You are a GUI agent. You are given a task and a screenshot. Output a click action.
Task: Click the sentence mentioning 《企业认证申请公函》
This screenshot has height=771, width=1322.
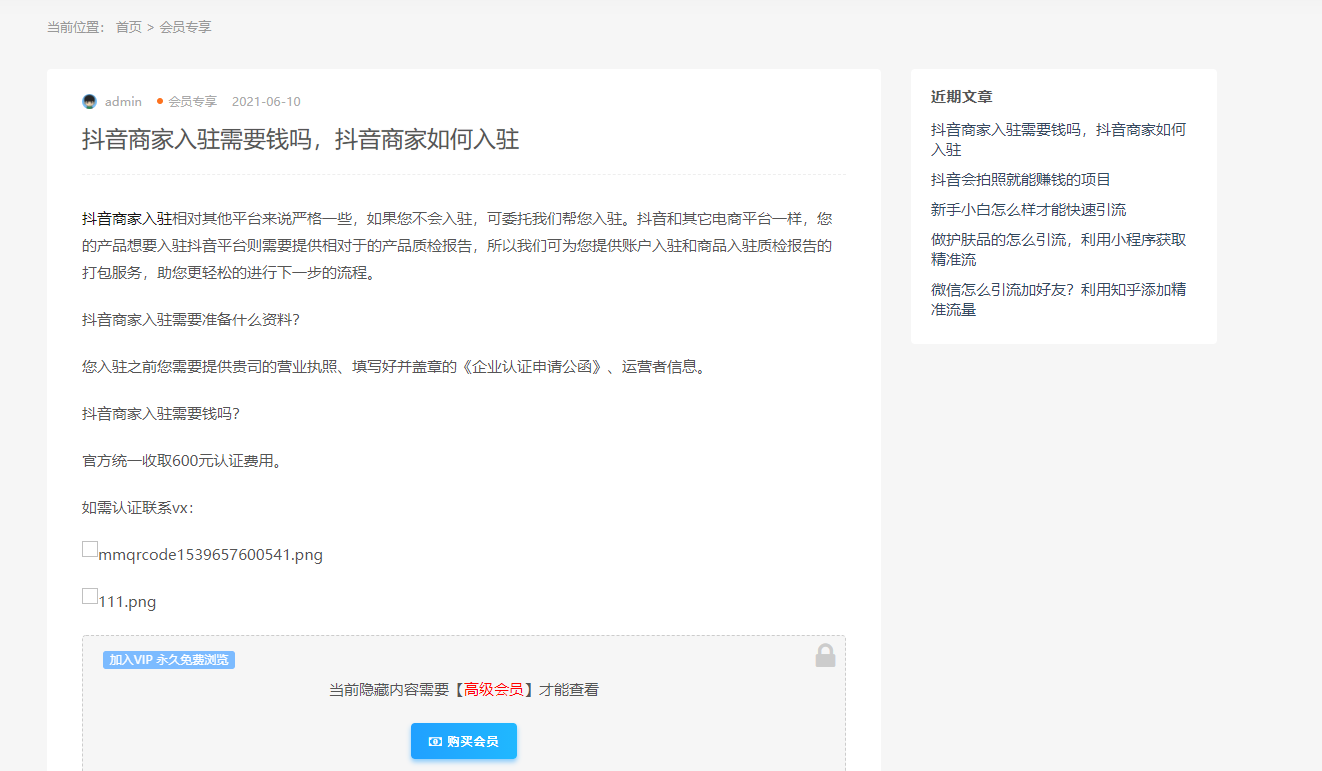click(x=396, y=367)
